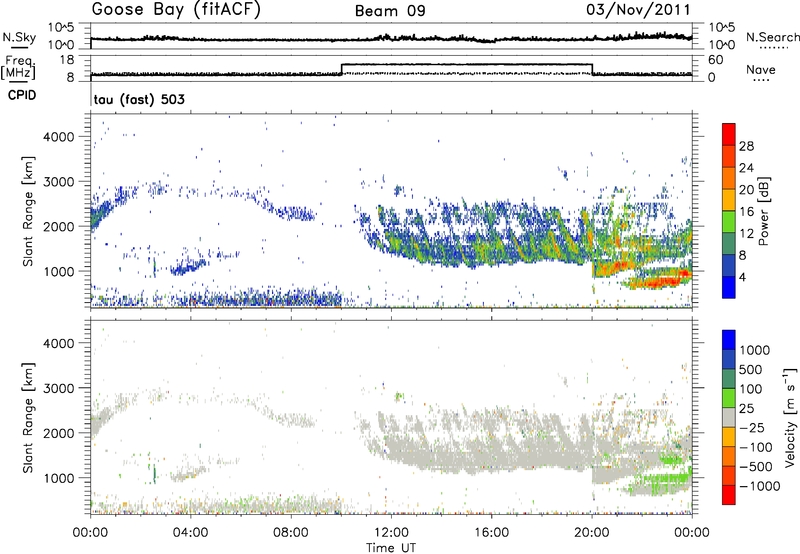
Task: Select the 'tau (fast) 503' CPID text
Action: [139, 99]
